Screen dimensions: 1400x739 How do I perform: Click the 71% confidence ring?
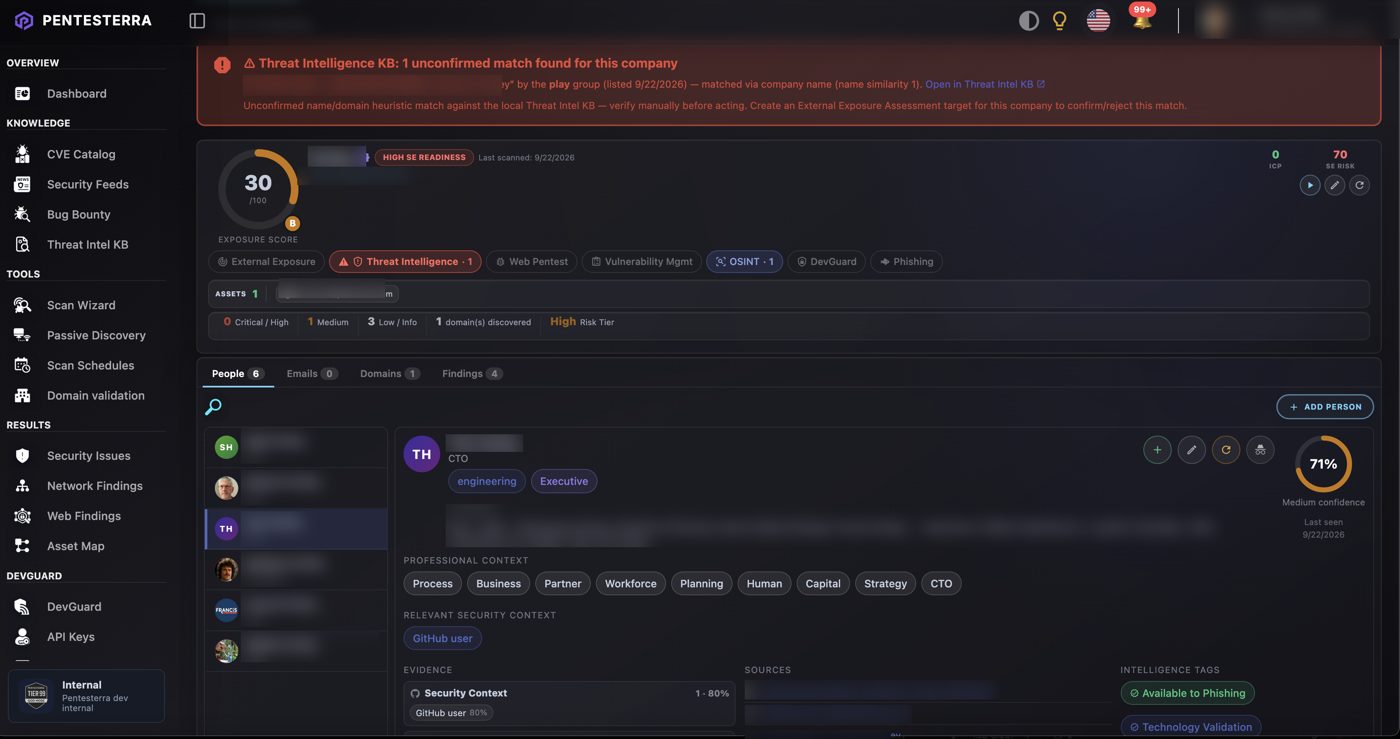pos(1323,464)
